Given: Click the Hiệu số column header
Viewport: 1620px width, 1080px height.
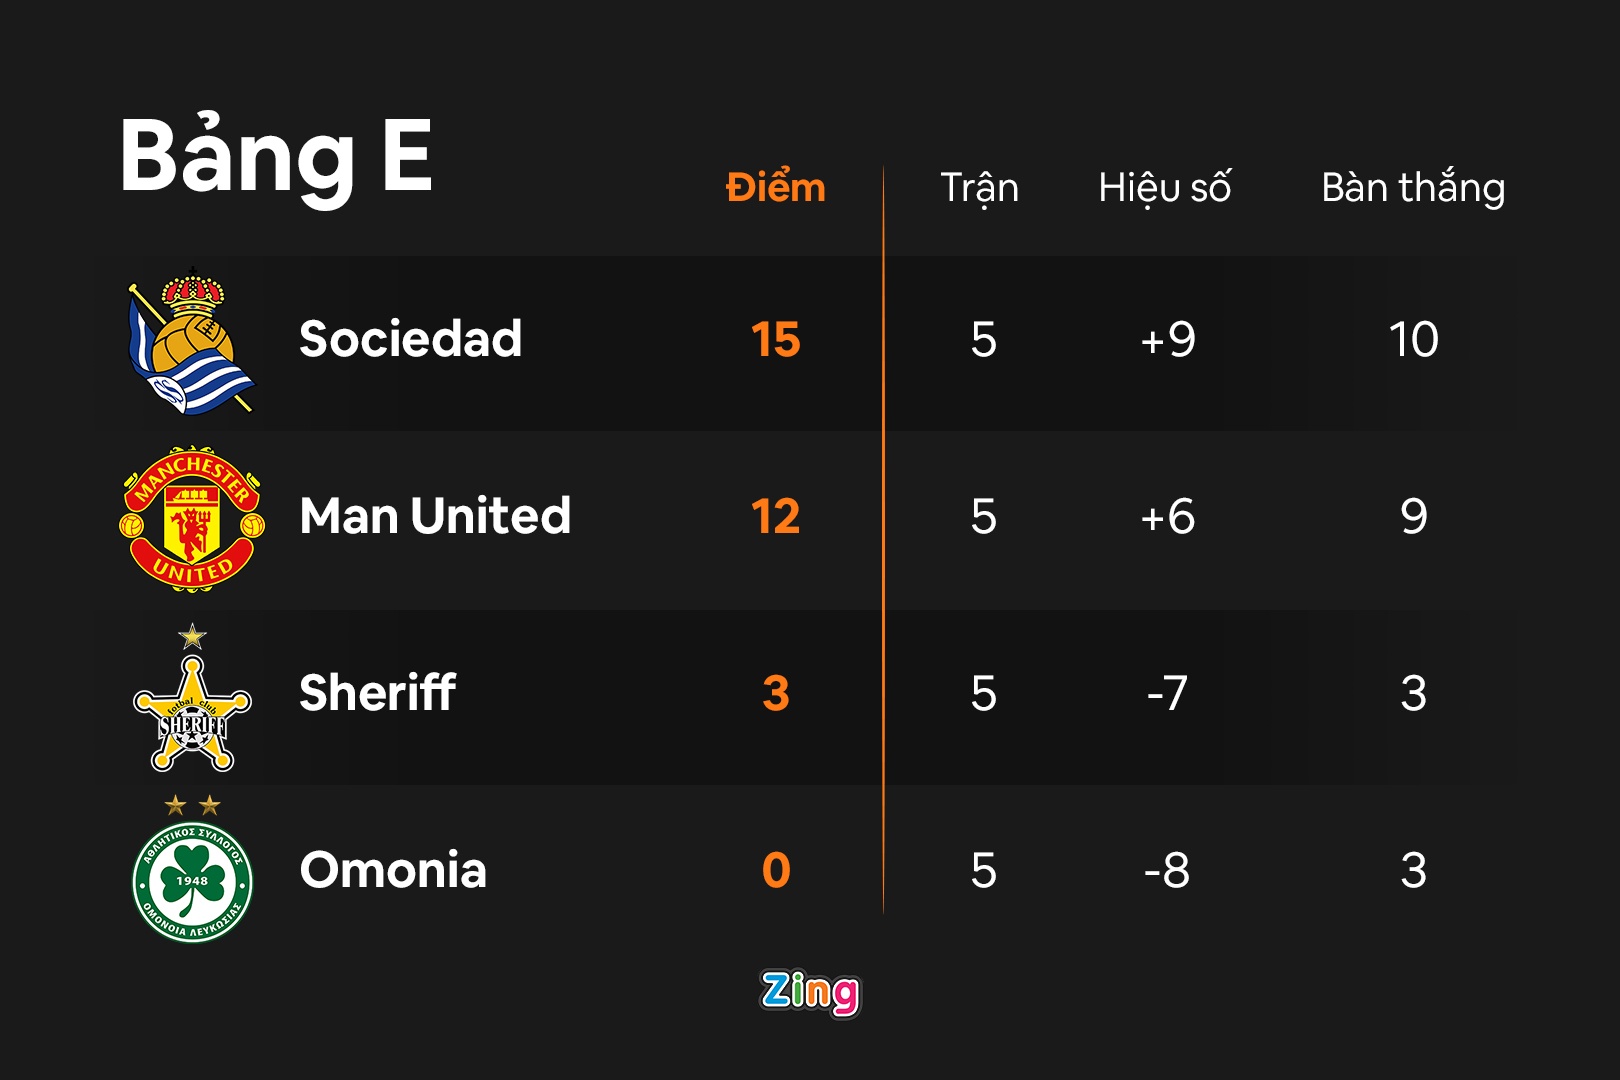Looking at the screenshot, I should [x=1164, y=188].
